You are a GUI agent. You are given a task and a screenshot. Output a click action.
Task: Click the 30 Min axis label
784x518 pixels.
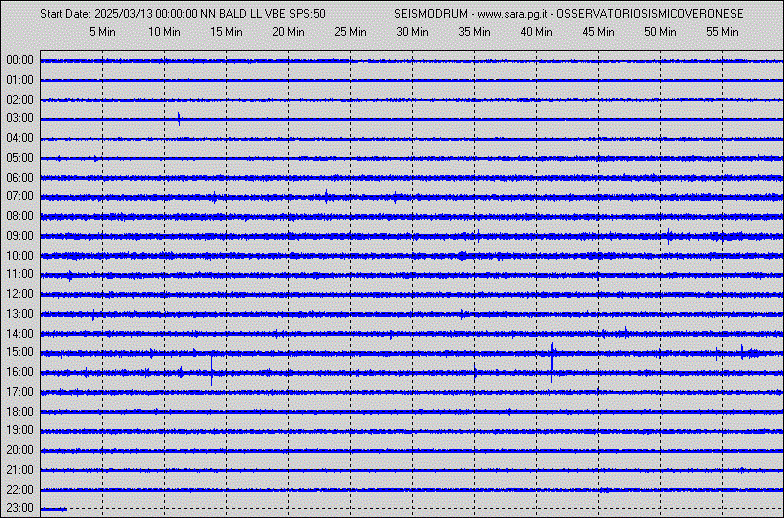tap(412, 32)
